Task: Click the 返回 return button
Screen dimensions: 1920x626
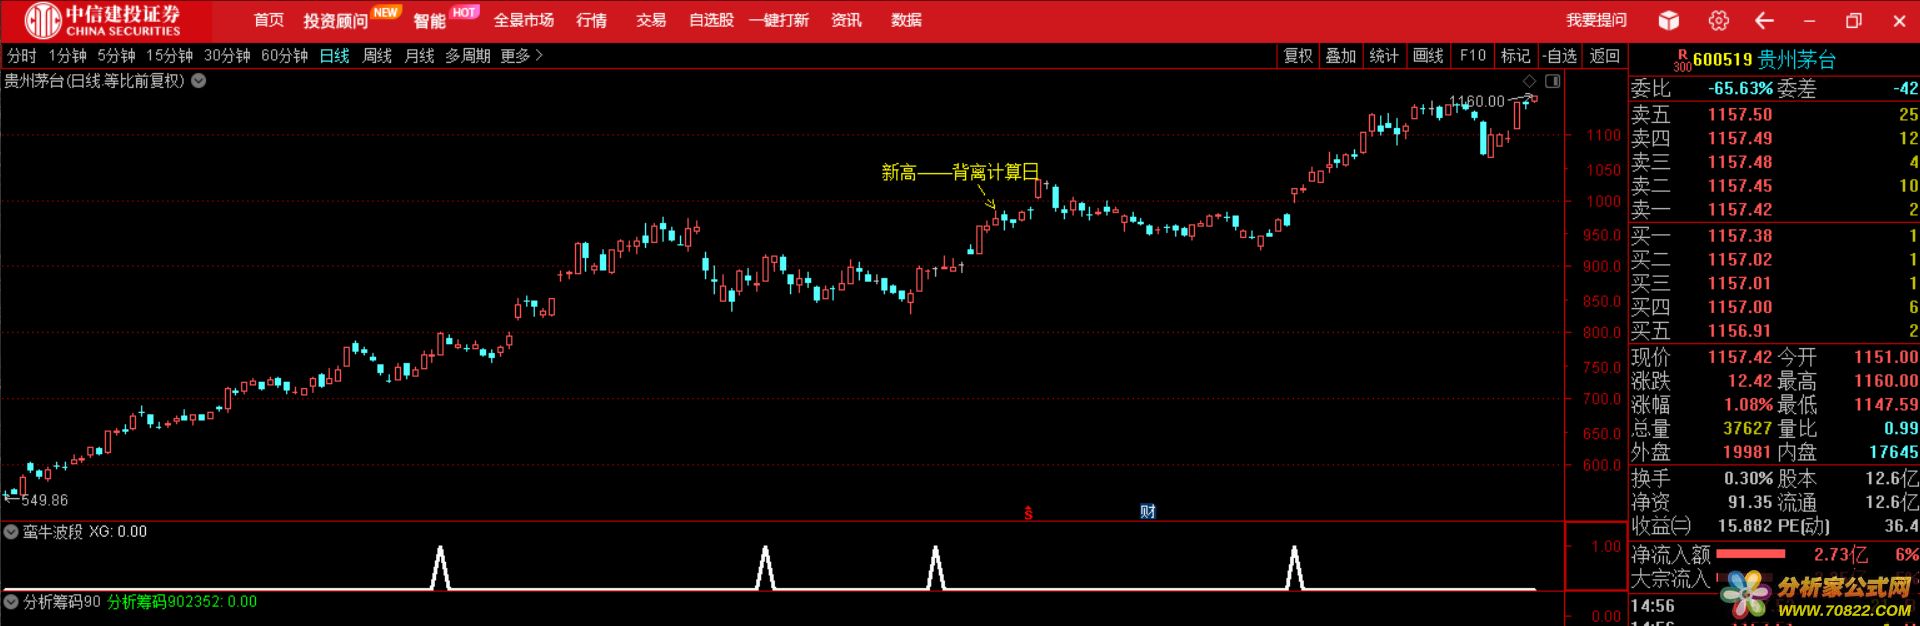Action: point(1605,56)
